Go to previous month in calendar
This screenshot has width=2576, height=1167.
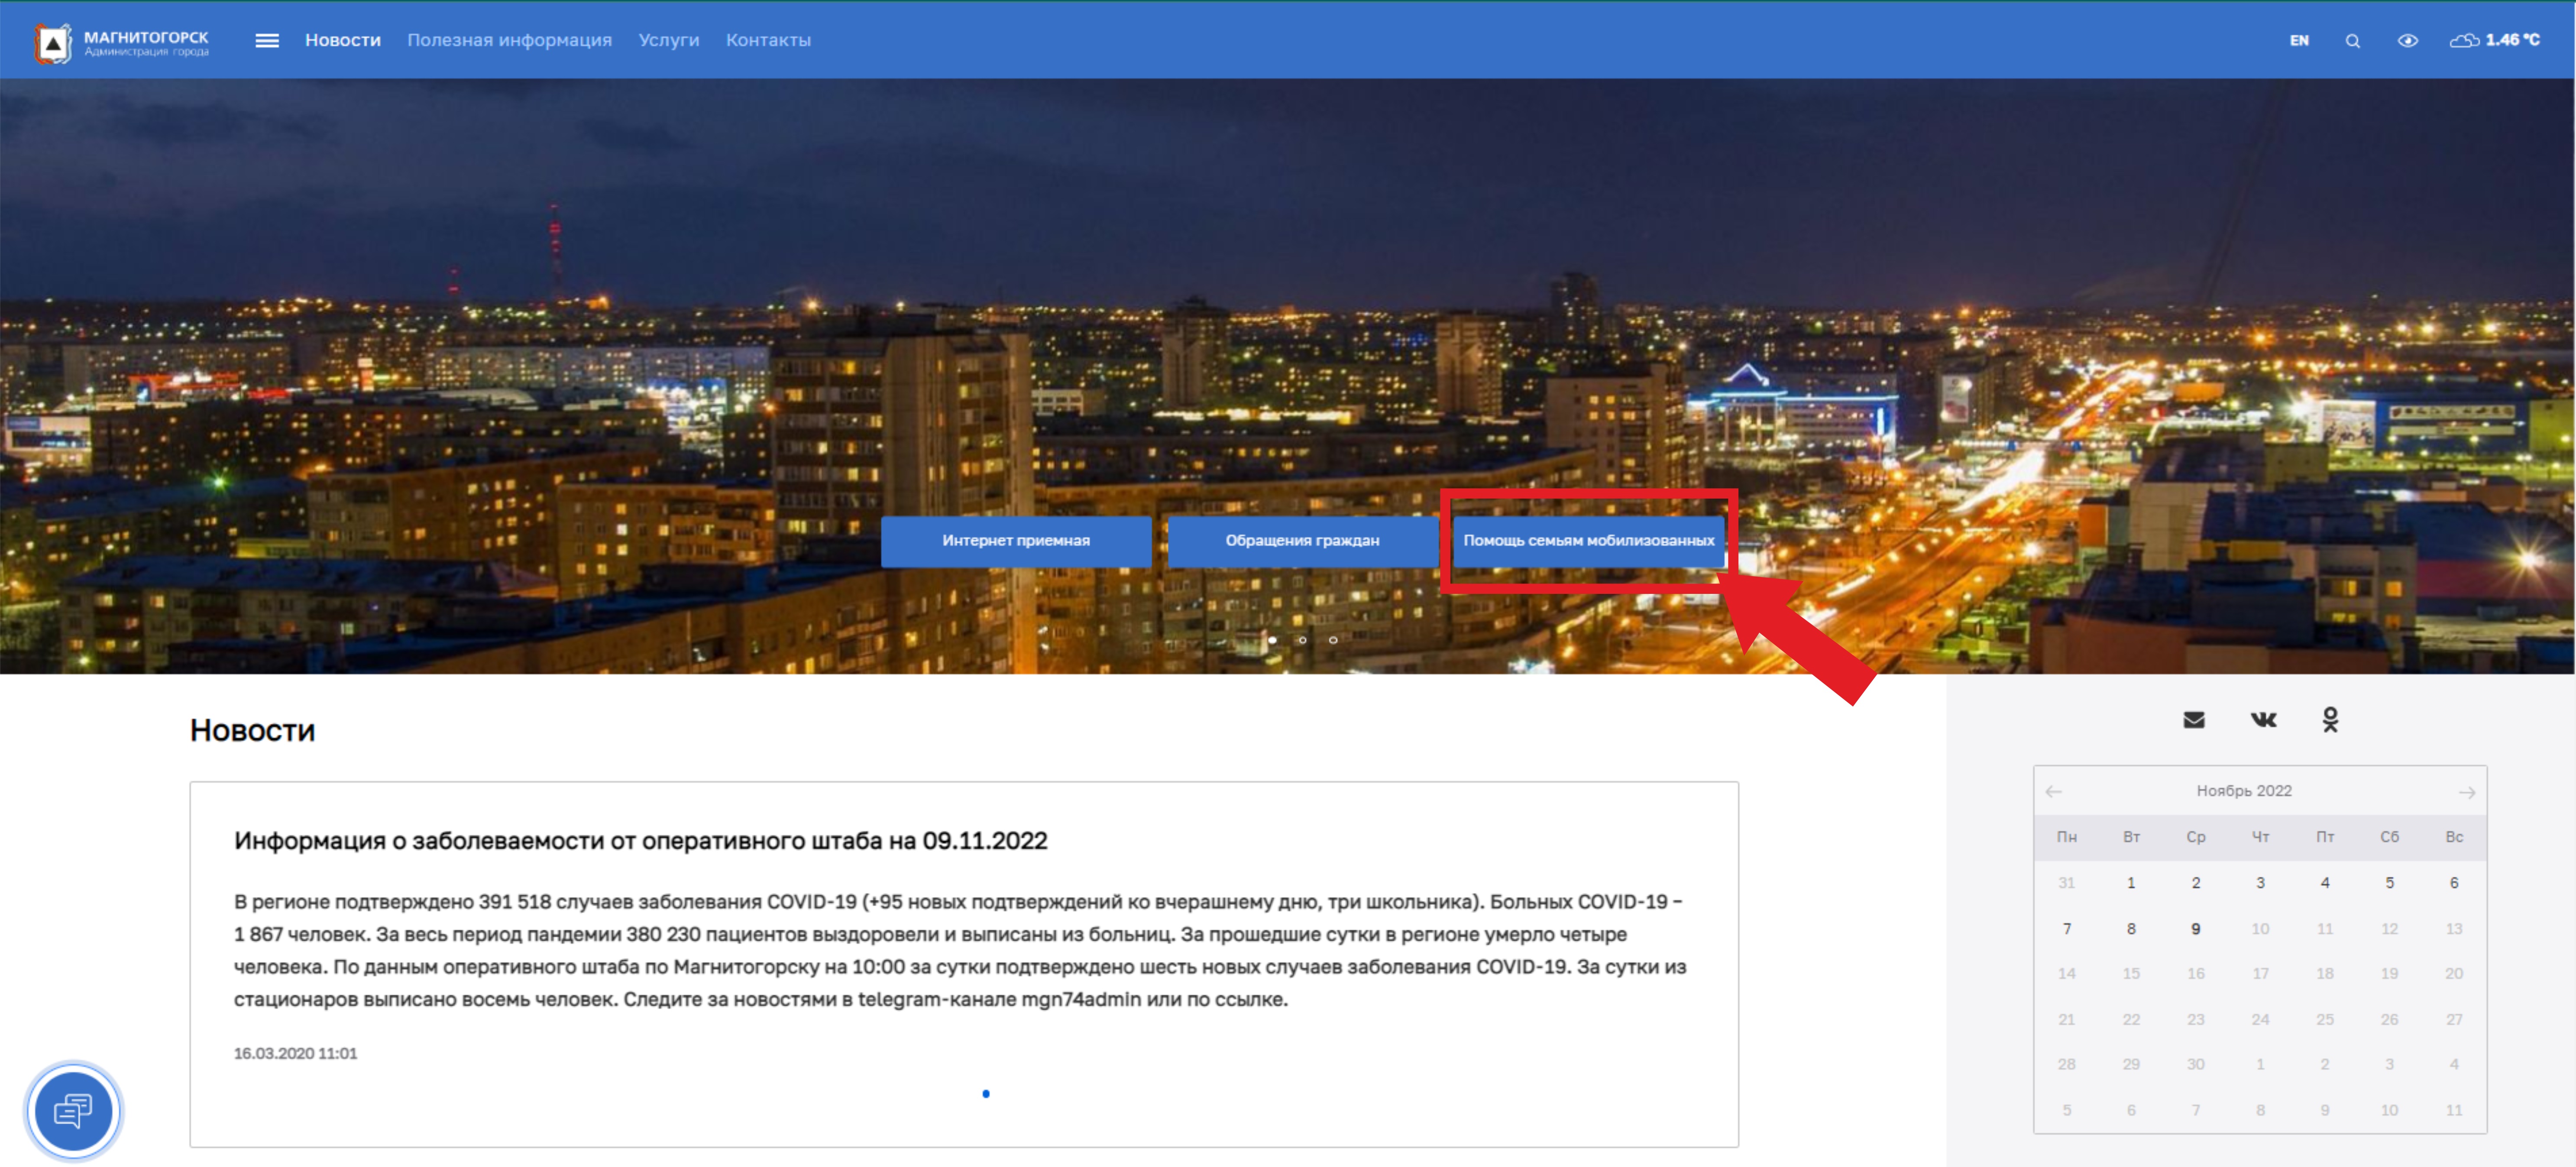coord(2054,792)
